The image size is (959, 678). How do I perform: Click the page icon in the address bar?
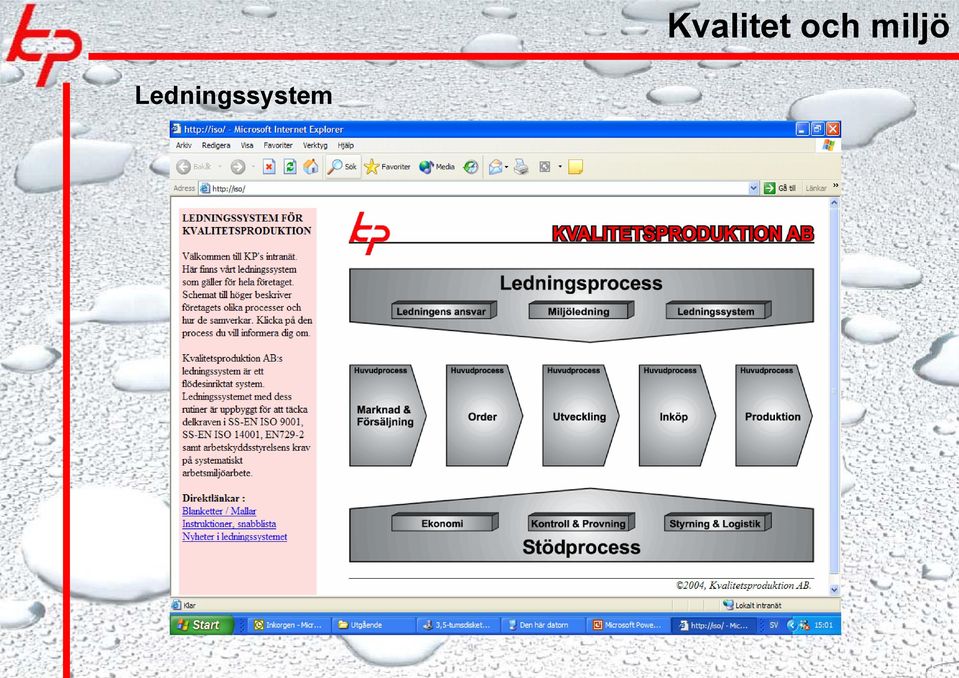[206, 188]
